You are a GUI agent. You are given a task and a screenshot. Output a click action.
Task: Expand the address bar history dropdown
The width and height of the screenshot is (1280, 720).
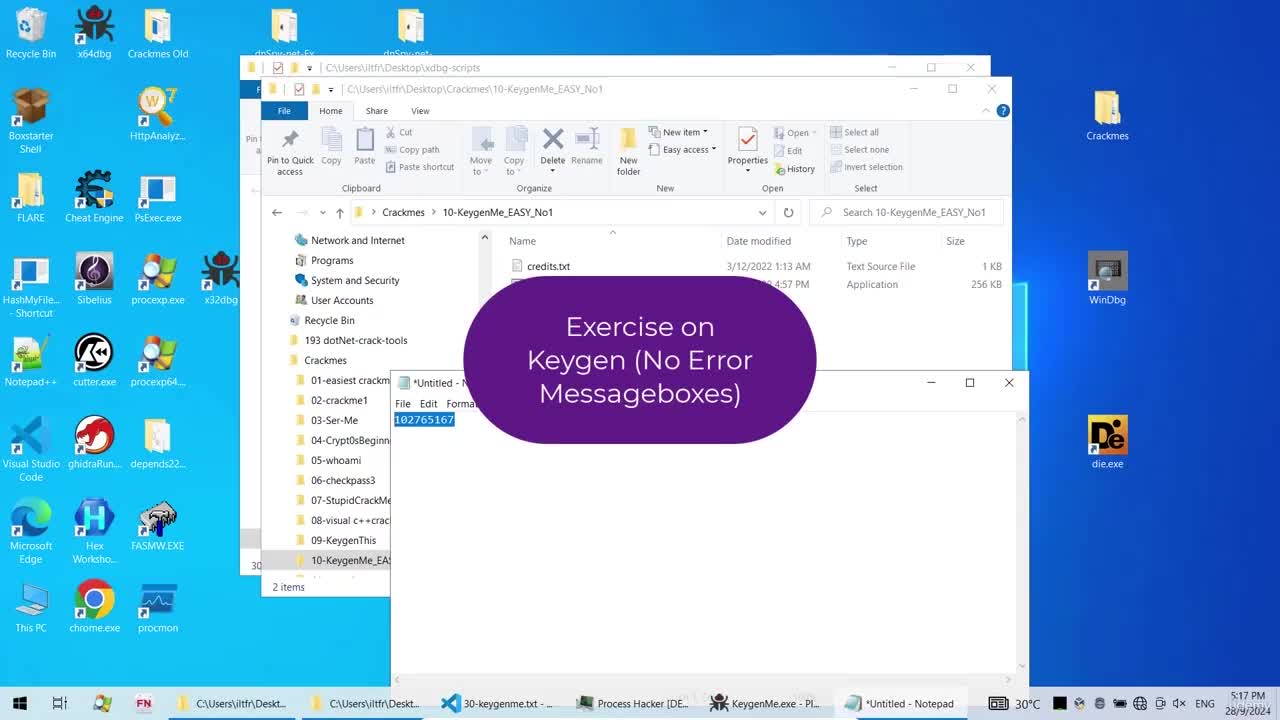pos(762,212)
